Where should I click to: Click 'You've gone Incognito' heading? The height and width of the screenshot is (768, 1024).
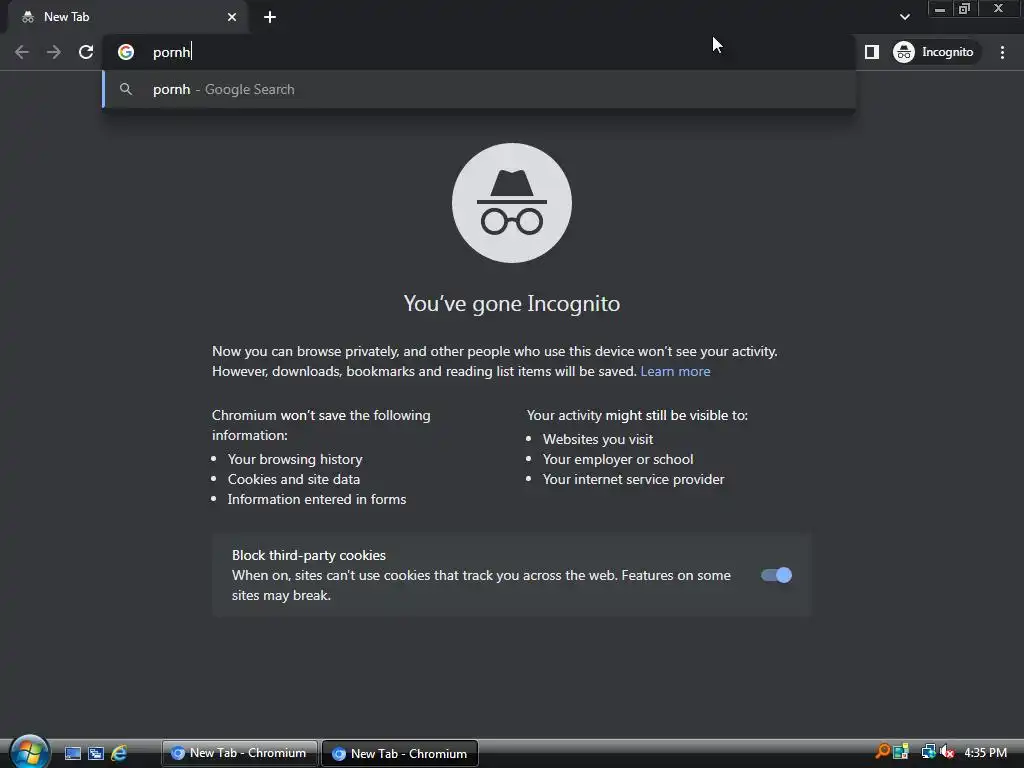point(512,304)
